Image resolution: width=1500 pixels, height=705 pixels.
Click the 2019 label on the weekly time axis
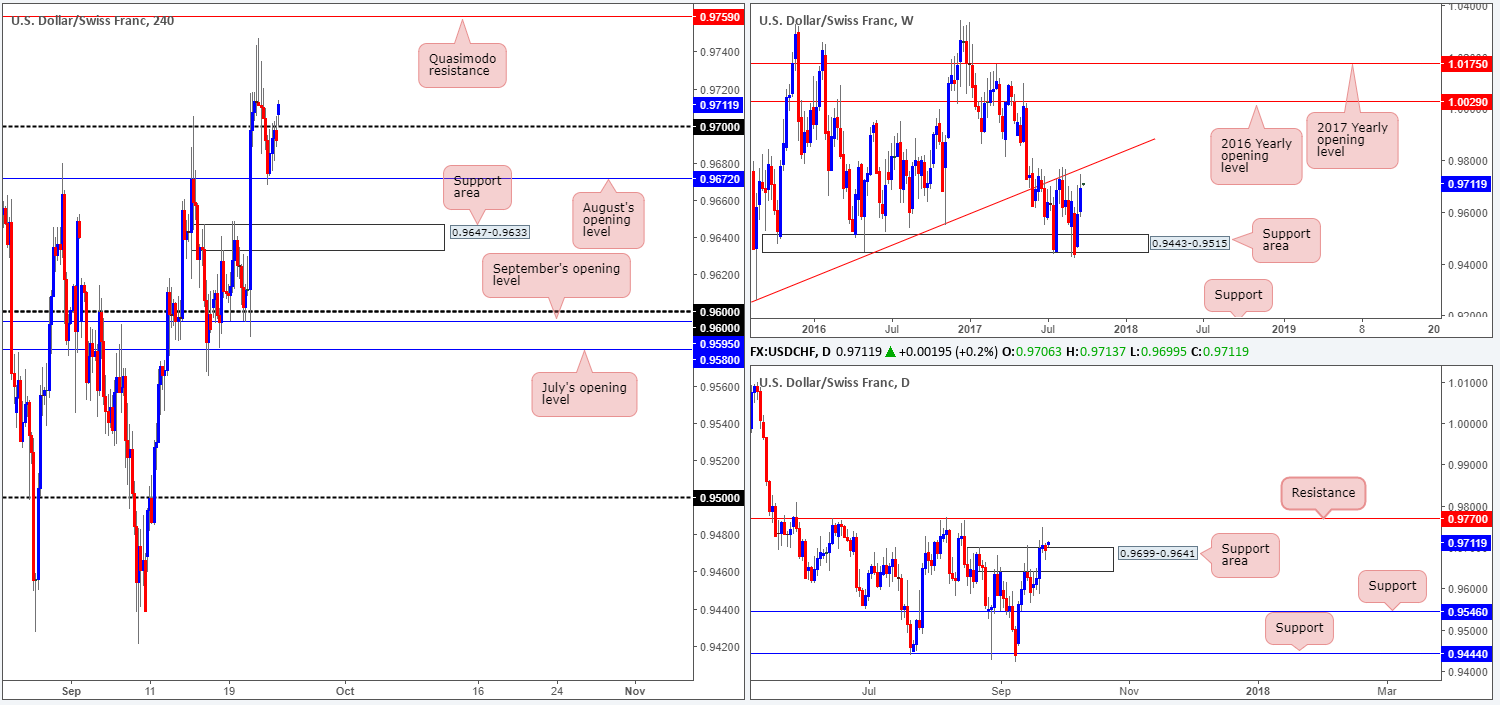pos(1283,328)
